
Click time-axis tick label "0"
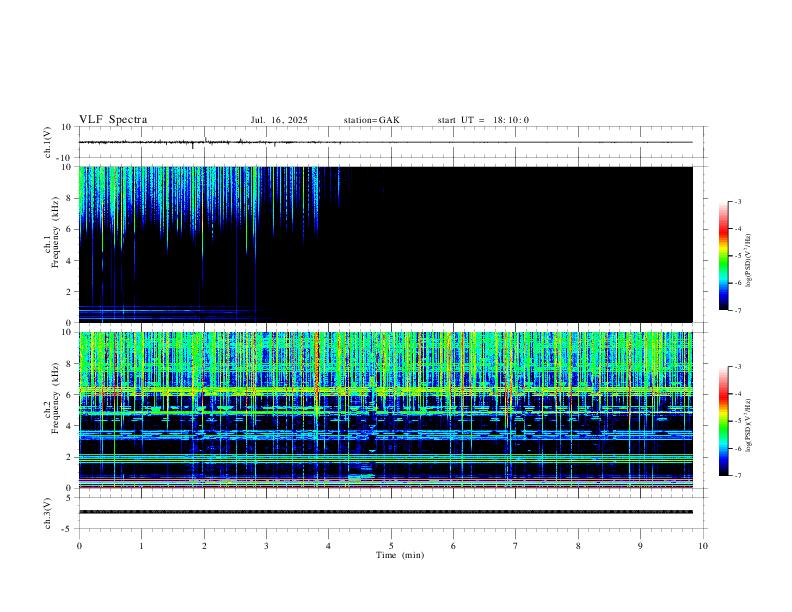coord(79,546)
